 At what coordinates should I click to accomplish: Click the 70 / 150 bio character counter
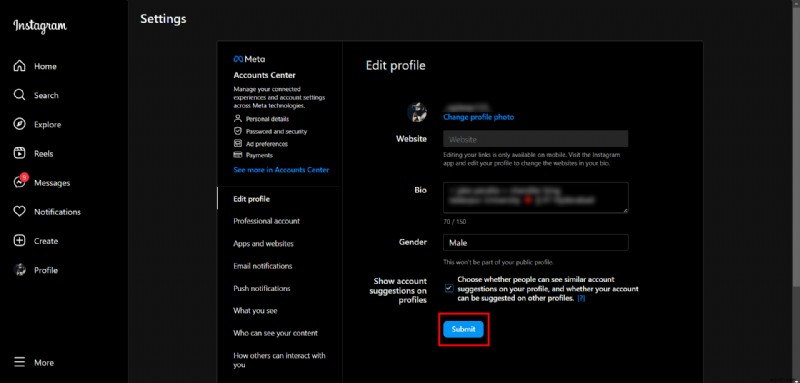tap(455, 222)
